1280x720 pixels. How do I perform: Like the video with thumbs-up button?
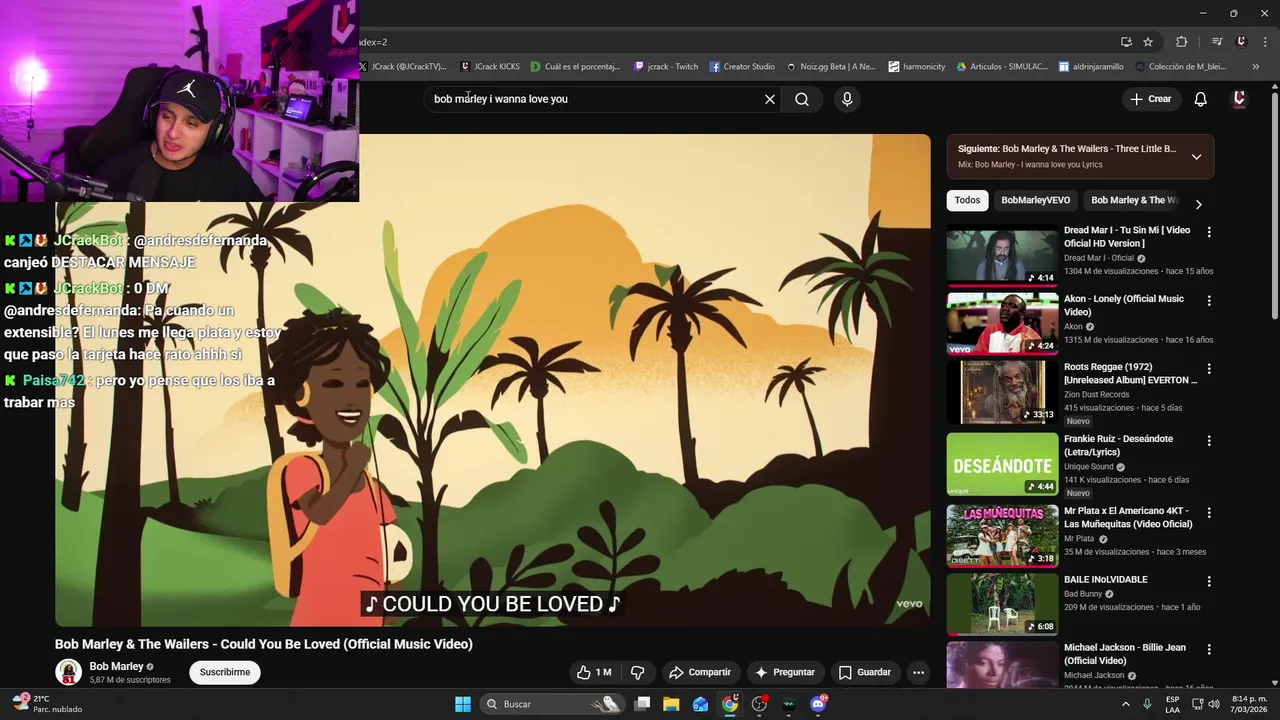coord(594,672)
